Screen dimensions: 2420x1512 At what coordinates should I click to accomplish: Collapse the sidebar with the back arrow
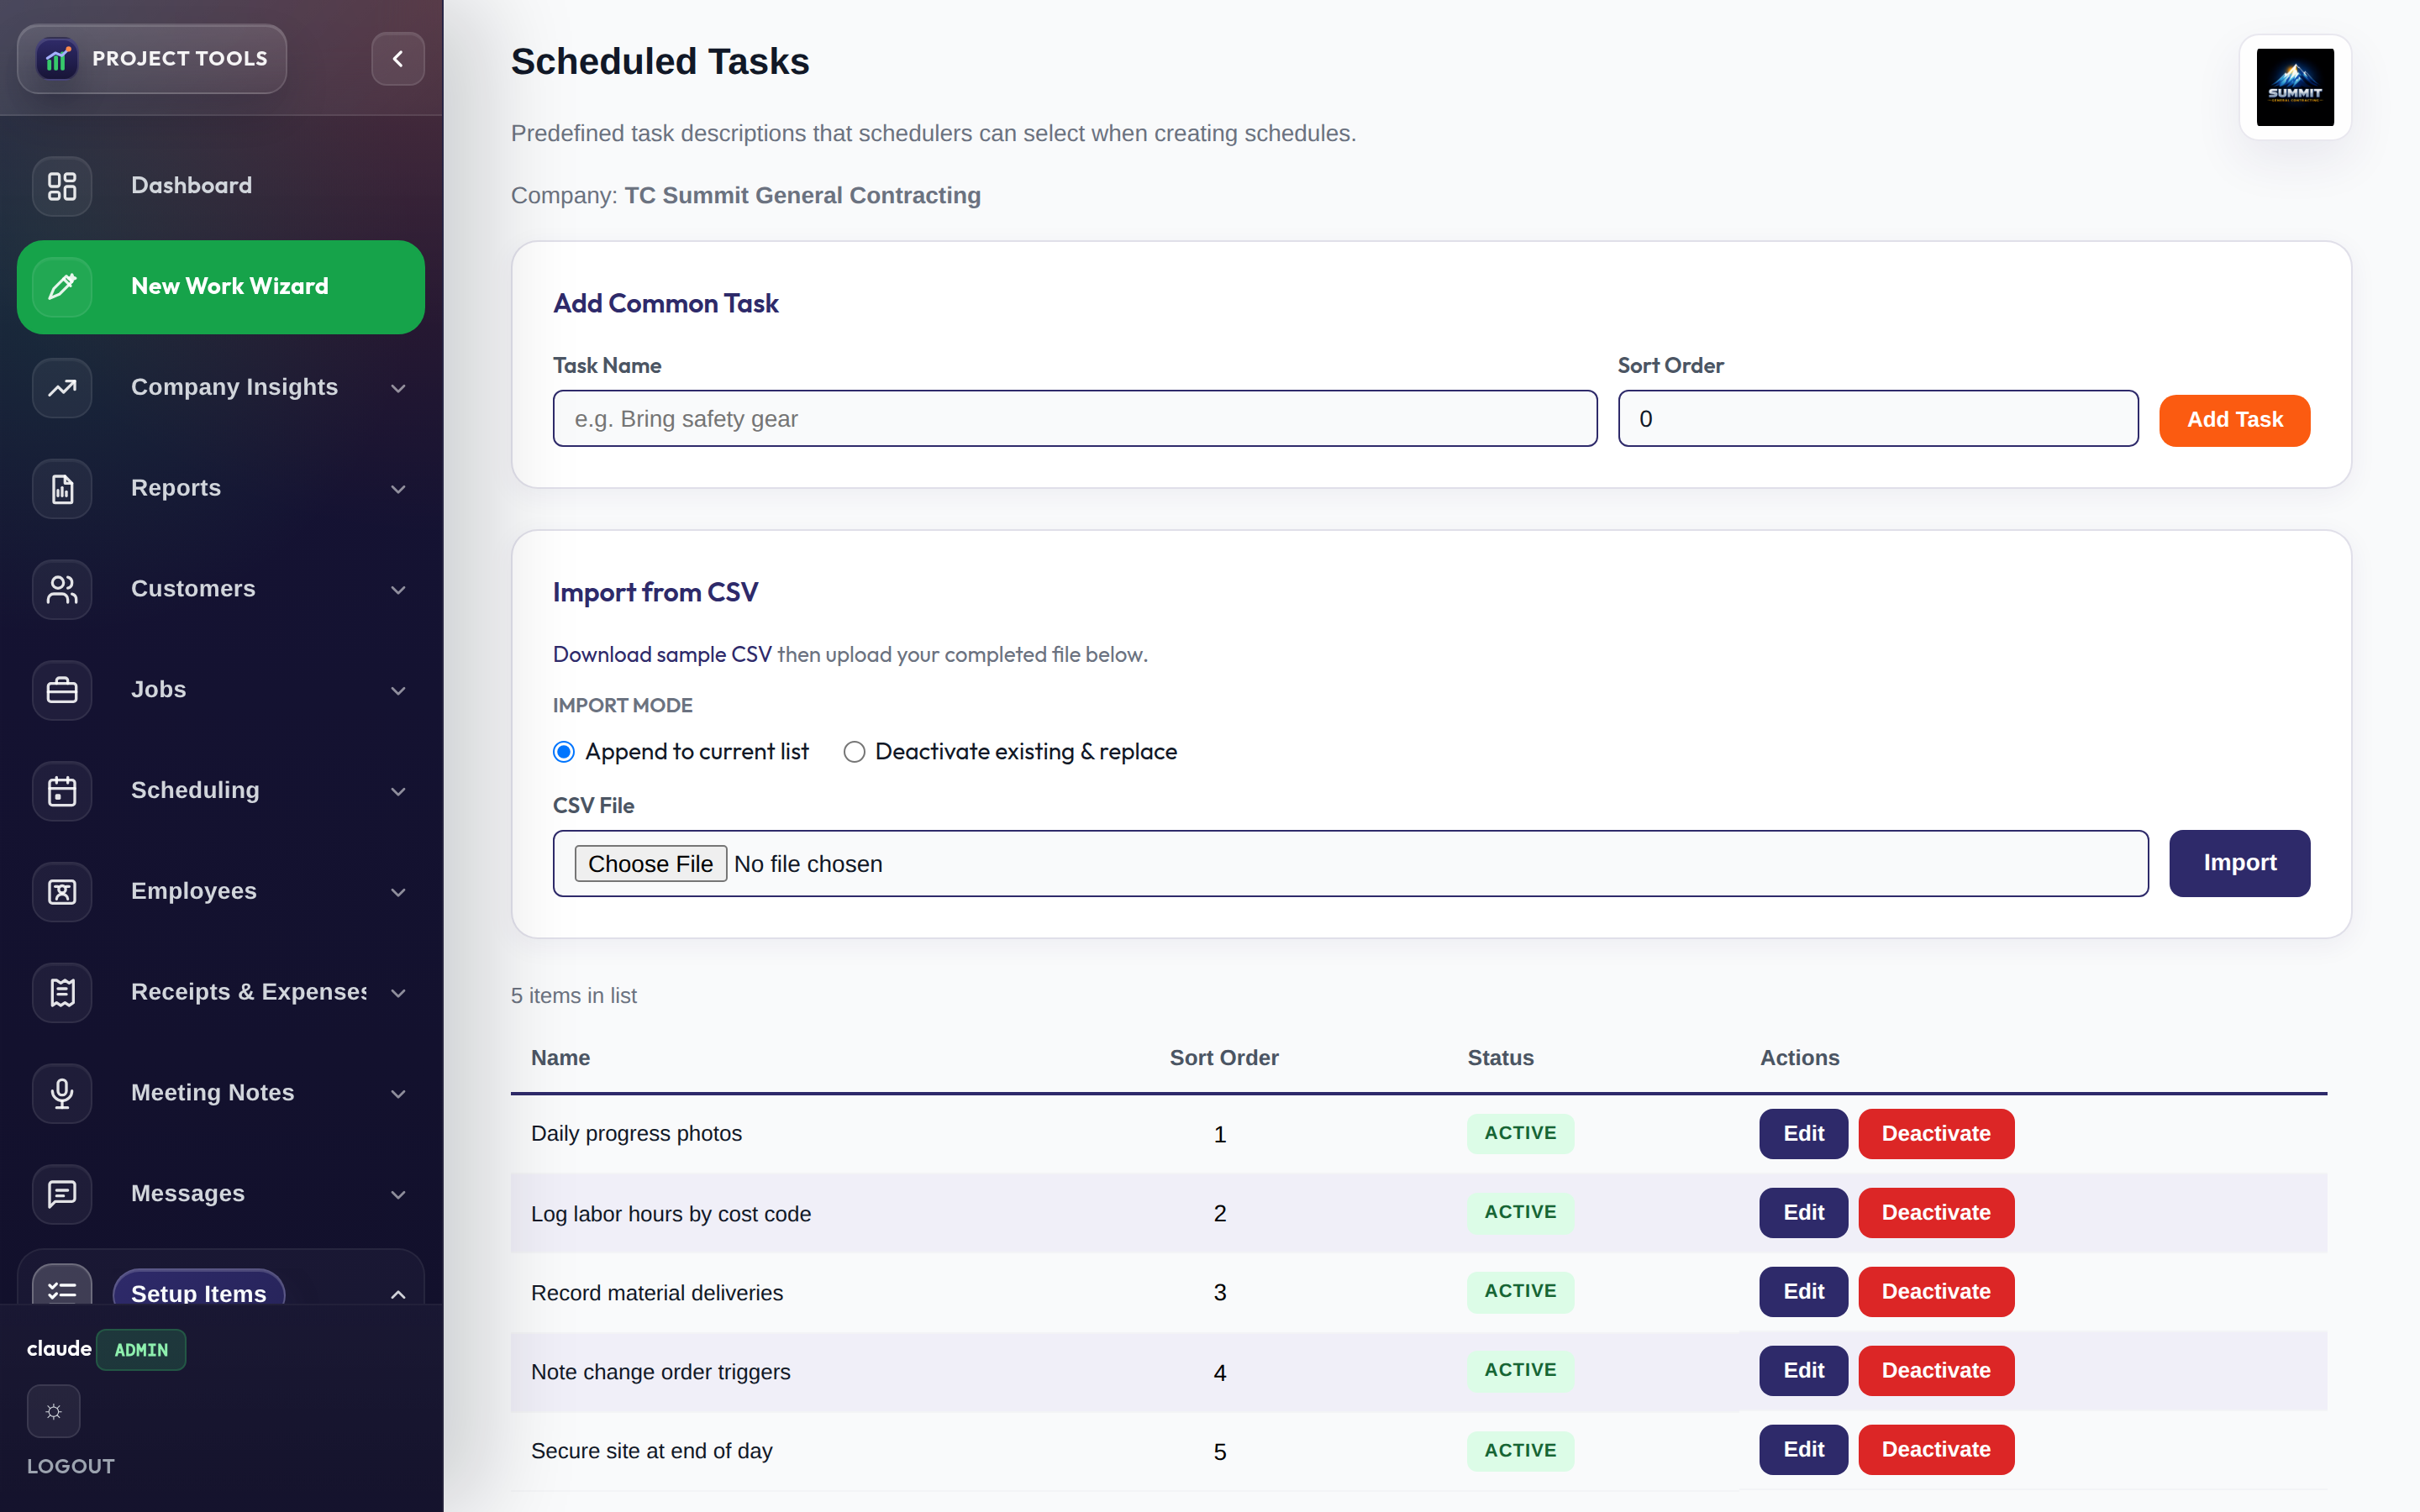pos(398,59)
